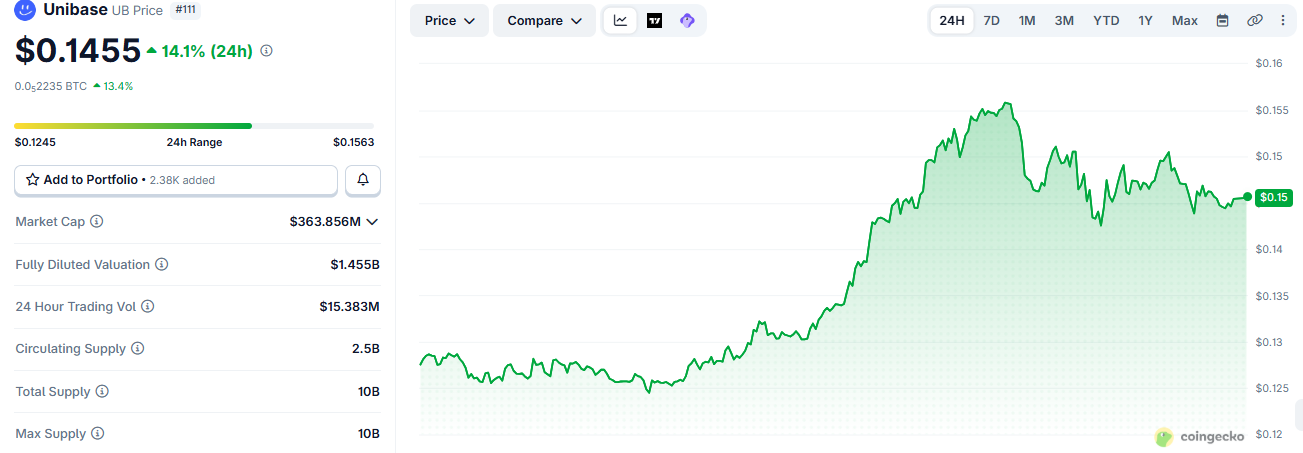This screenshot has height=453, width=1303.
Task: Click info icon next to 24h percentage change
Action: tap(266, 50)
